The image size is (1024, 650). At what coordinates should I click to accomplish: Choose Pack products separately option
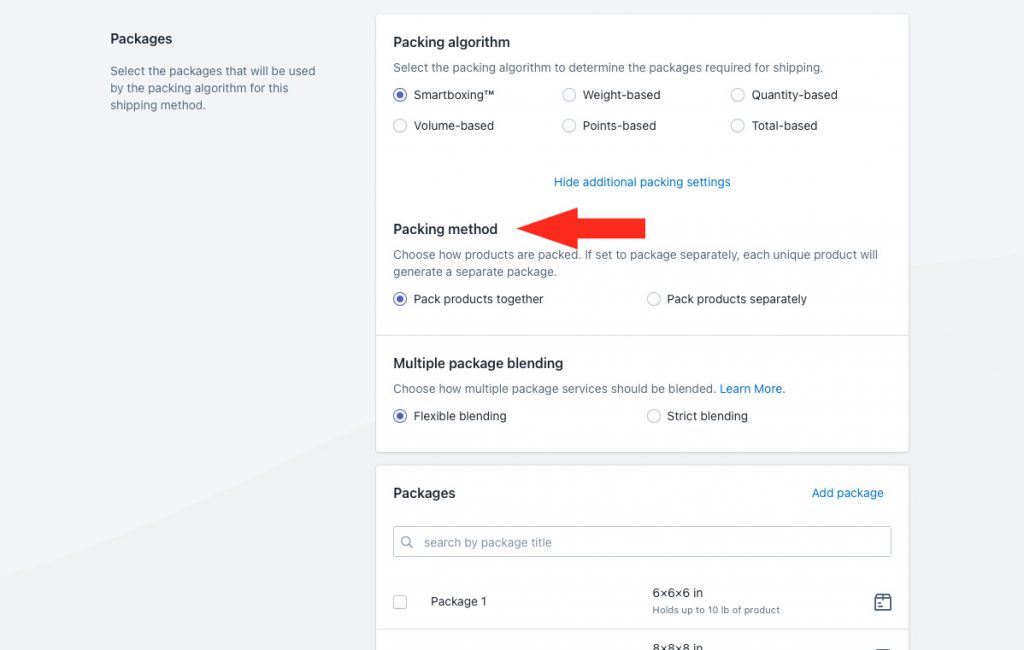tap(653, 299)
